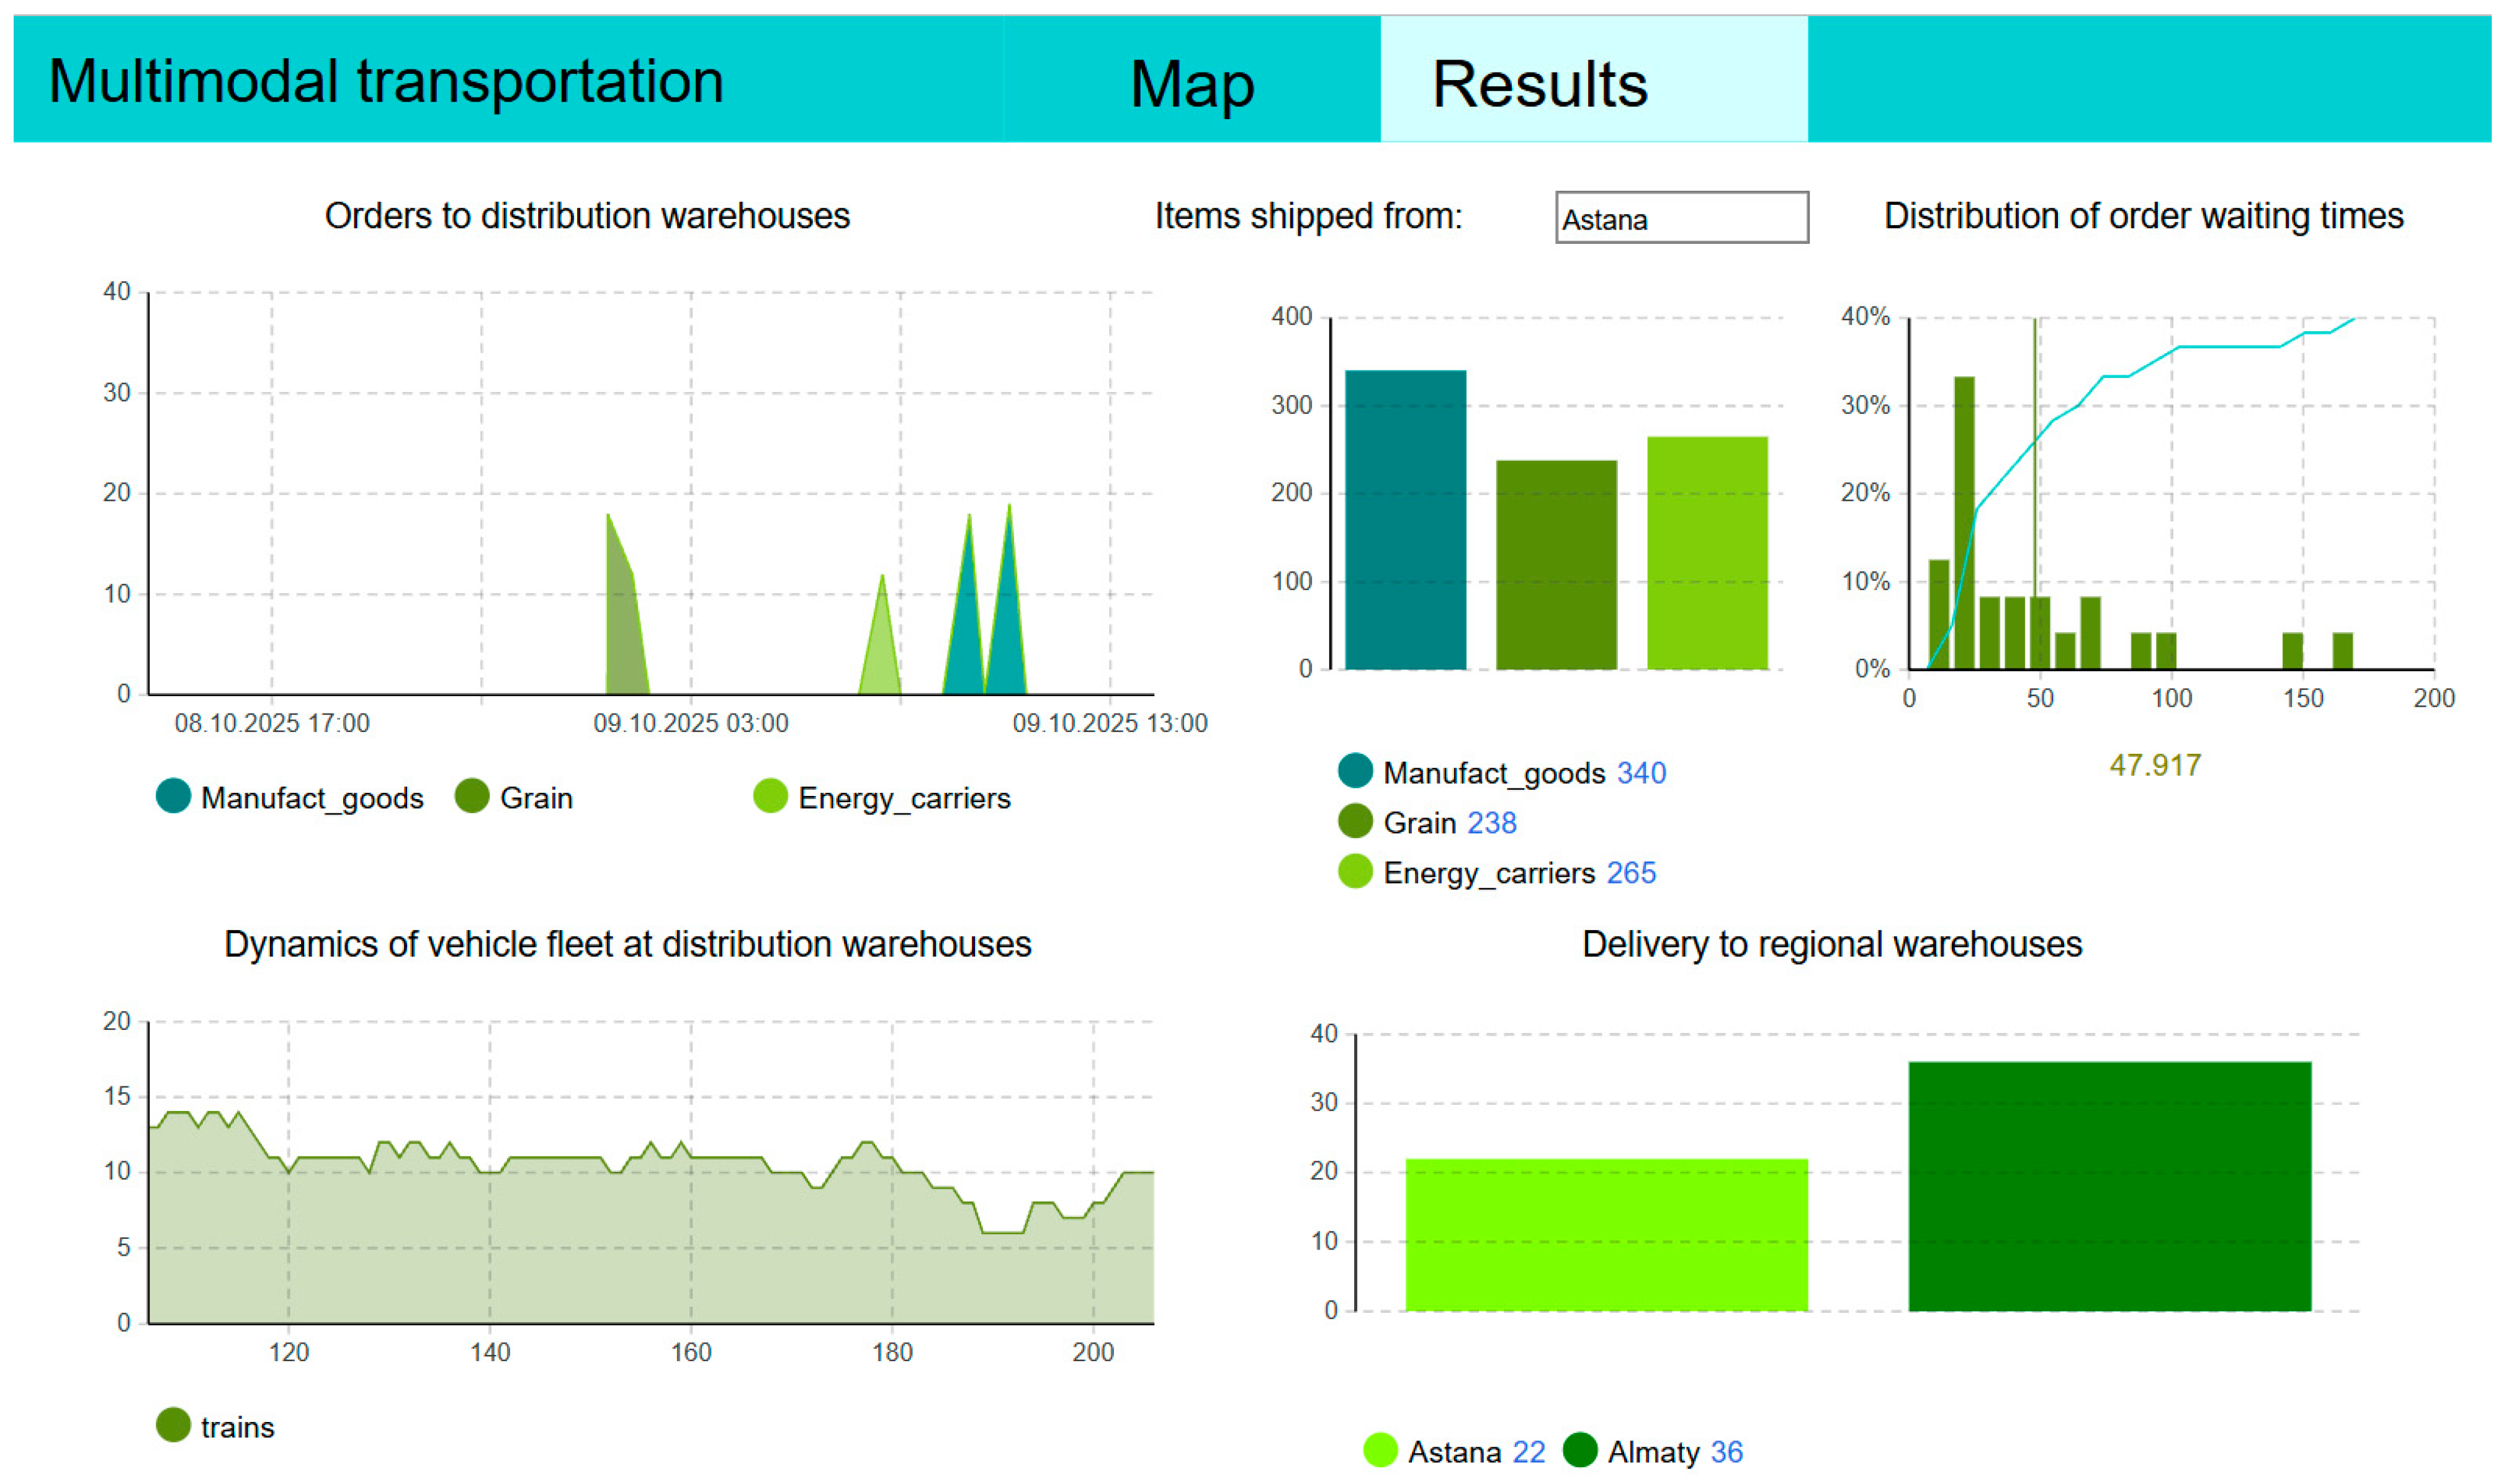This screenshot has height=1484, width=2506.
Task: Click the Grain bar in shipped items chart
Action: (1556, 565)
